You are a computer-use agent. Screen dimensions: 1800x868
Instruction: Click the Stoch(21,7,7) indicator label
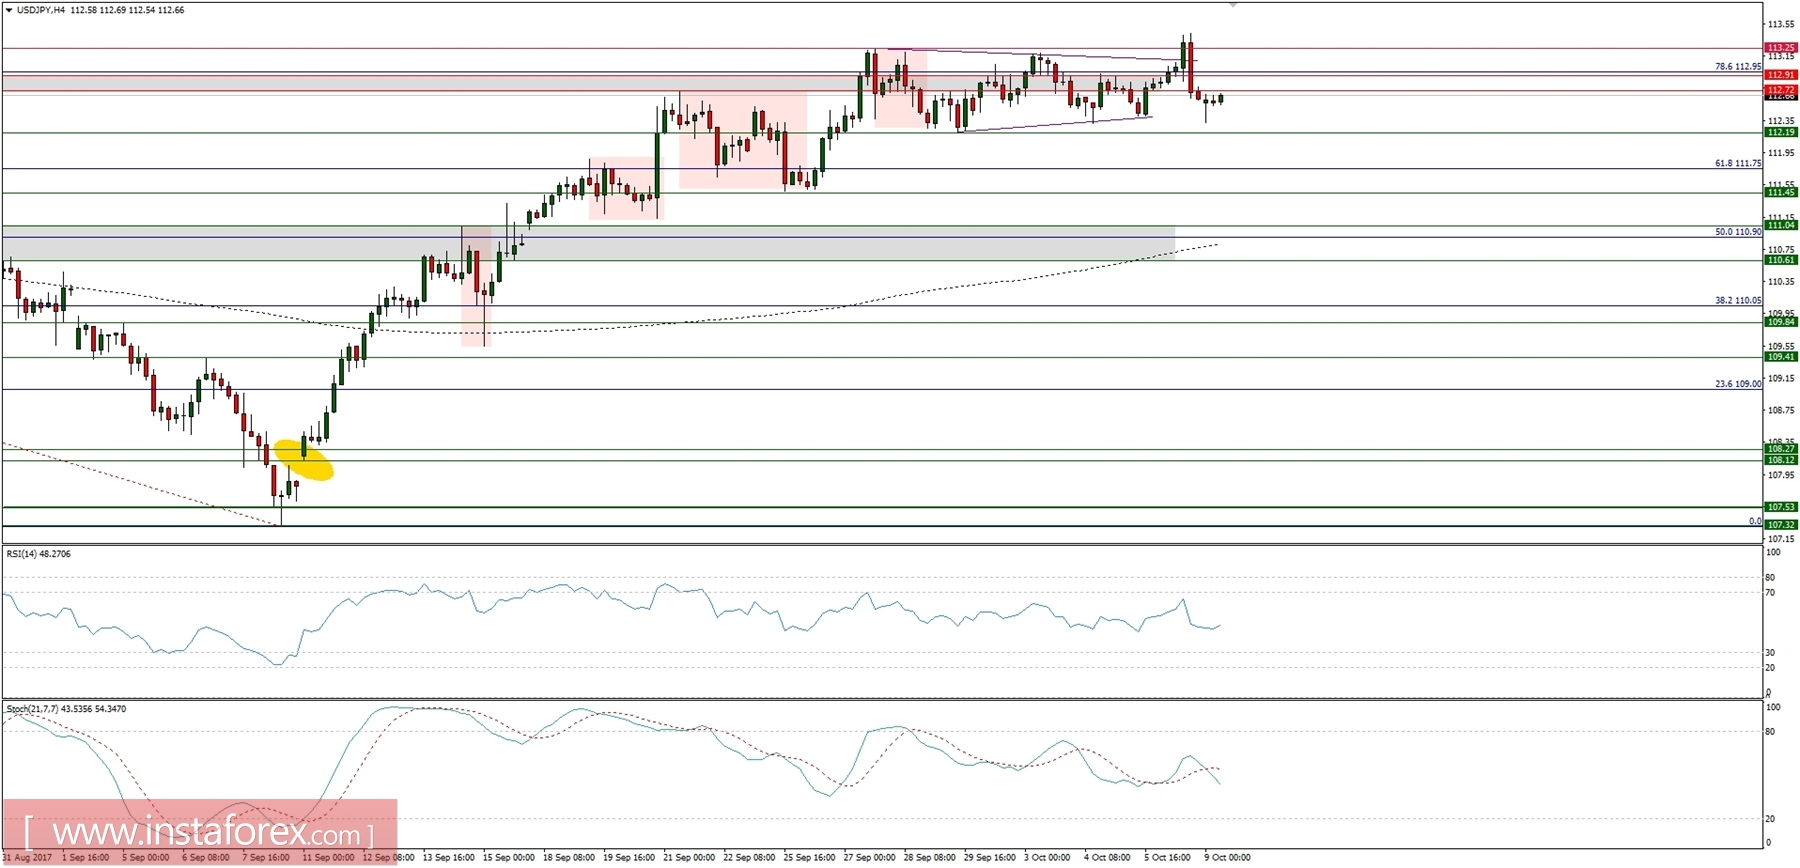click(x=66, y=709)
